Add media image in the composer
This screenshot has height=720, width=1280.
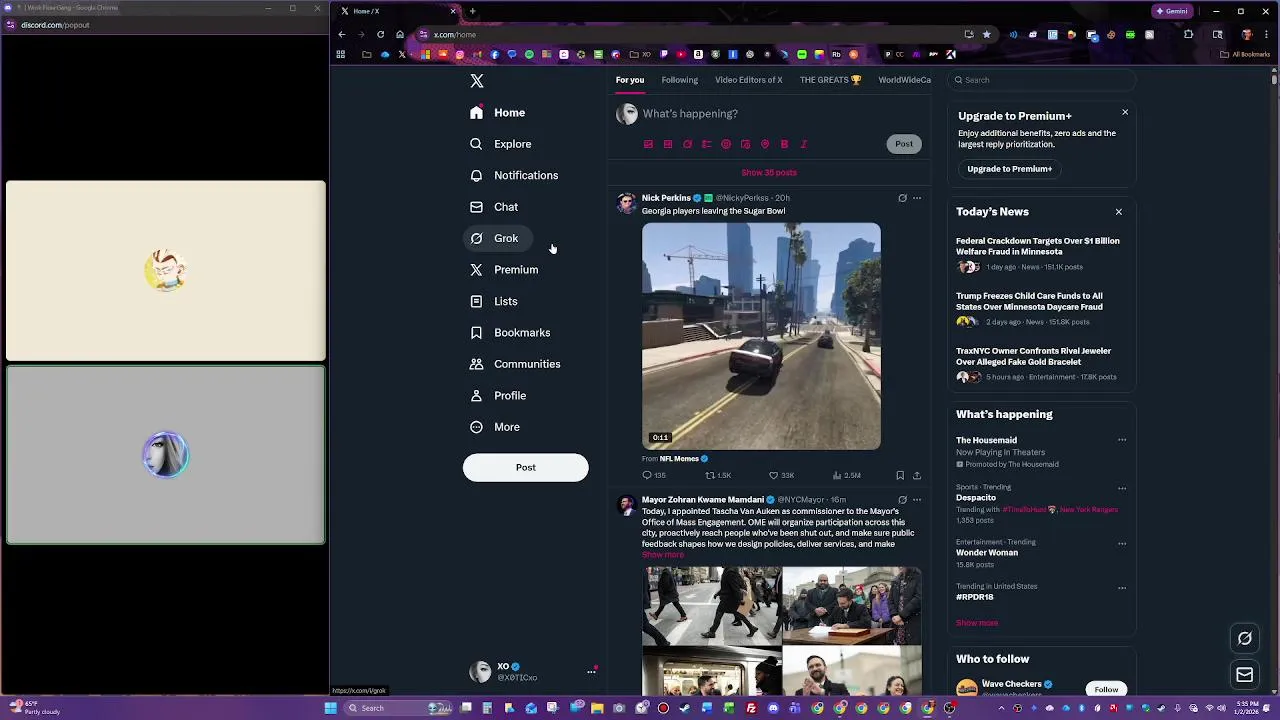pos(648,144)
